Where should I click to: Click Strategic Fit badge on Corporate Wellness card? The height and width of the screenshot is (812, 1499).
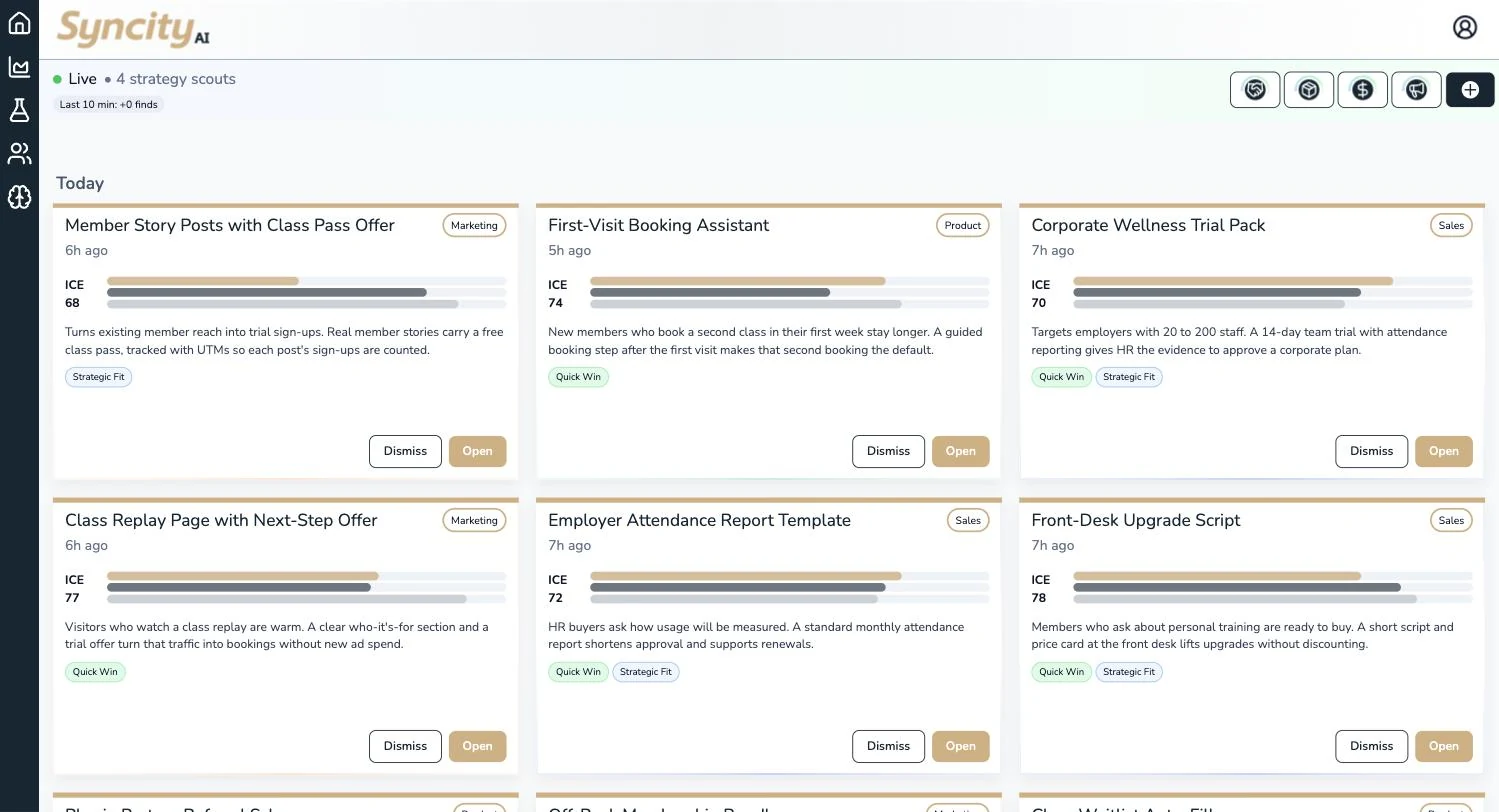(1129, 377)
